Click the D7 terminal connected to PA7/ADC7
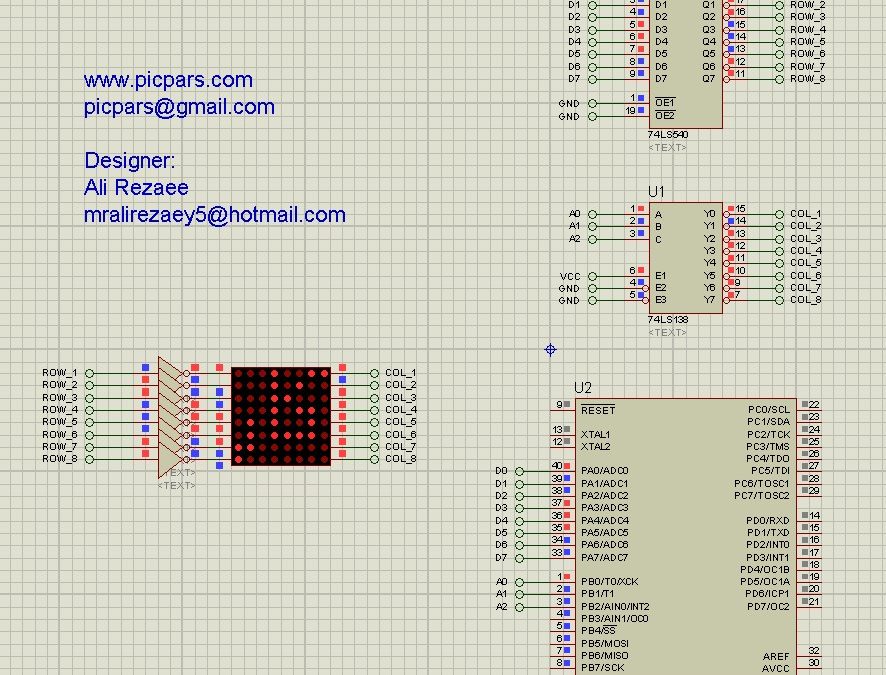886x675 pixels. click(x=519, y=558)
